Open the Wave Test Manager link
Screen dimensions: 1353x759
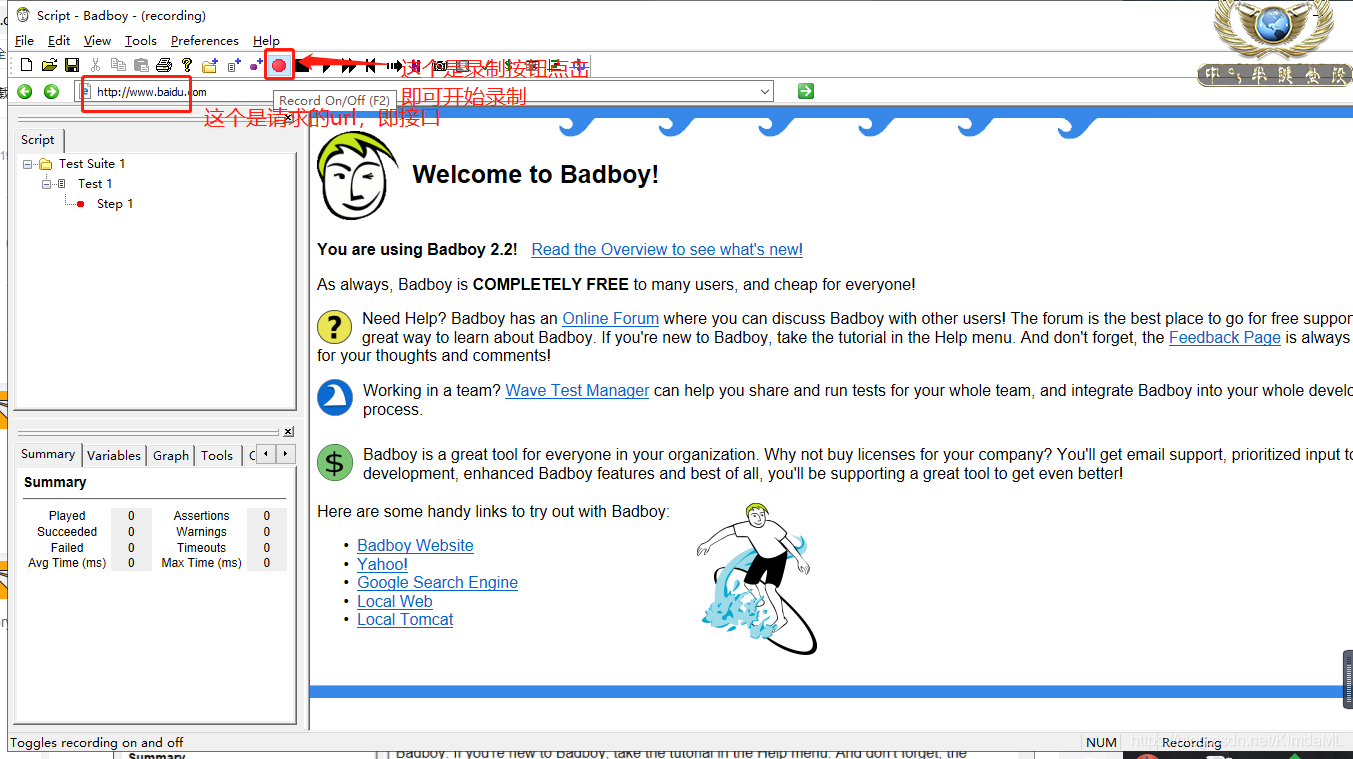tap(577, 391)
